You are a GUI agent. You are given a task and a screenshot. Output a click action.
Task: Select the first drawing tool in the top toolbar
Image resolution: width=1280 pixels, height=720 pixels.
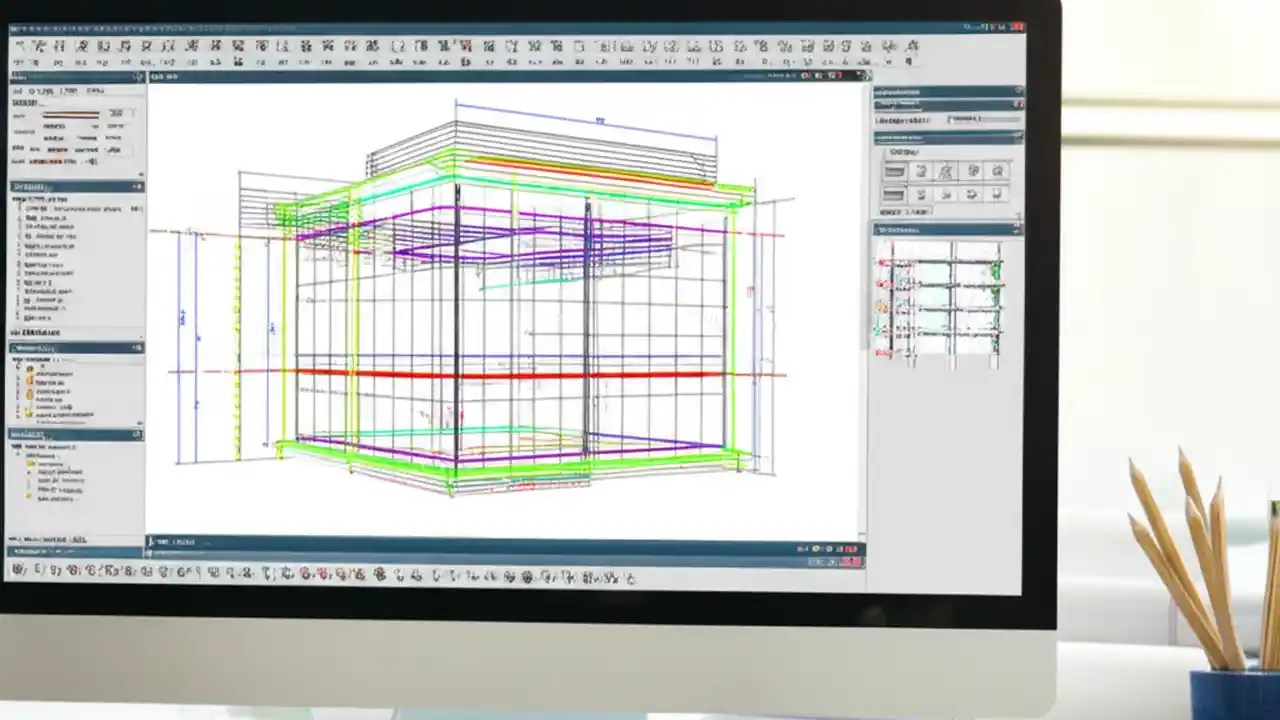[20, 45]
